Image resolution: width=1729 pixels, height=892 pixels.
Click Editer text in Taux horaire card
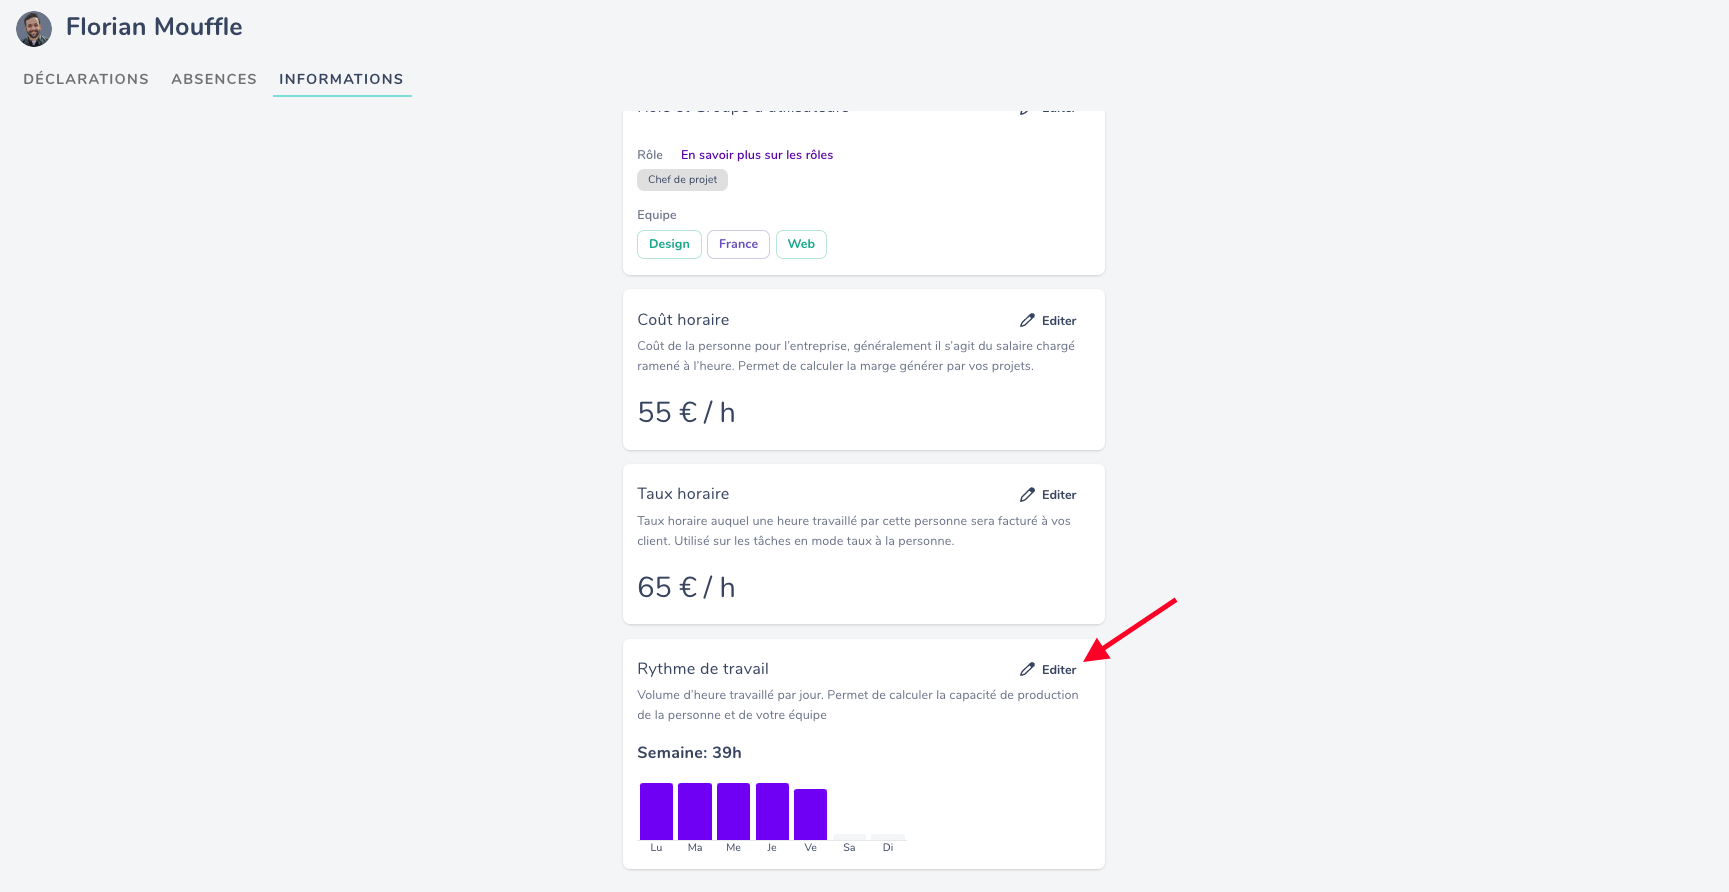pyautogui.click(x=1059, y=495)
